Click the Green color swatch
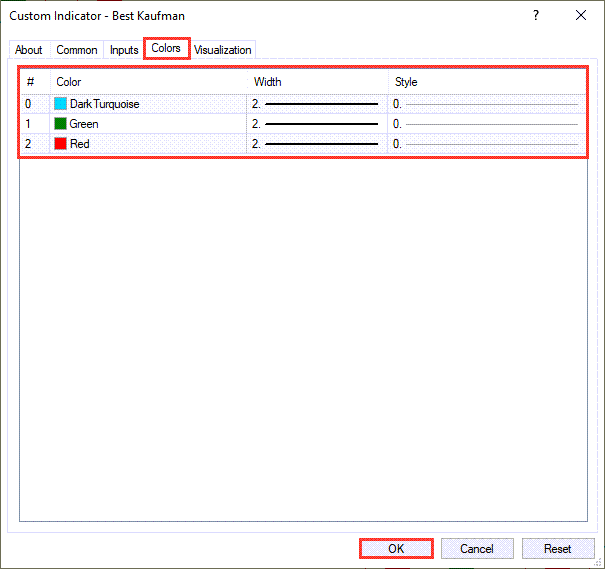The width and height of the screenshot is (605, 569). click(60, 124)
